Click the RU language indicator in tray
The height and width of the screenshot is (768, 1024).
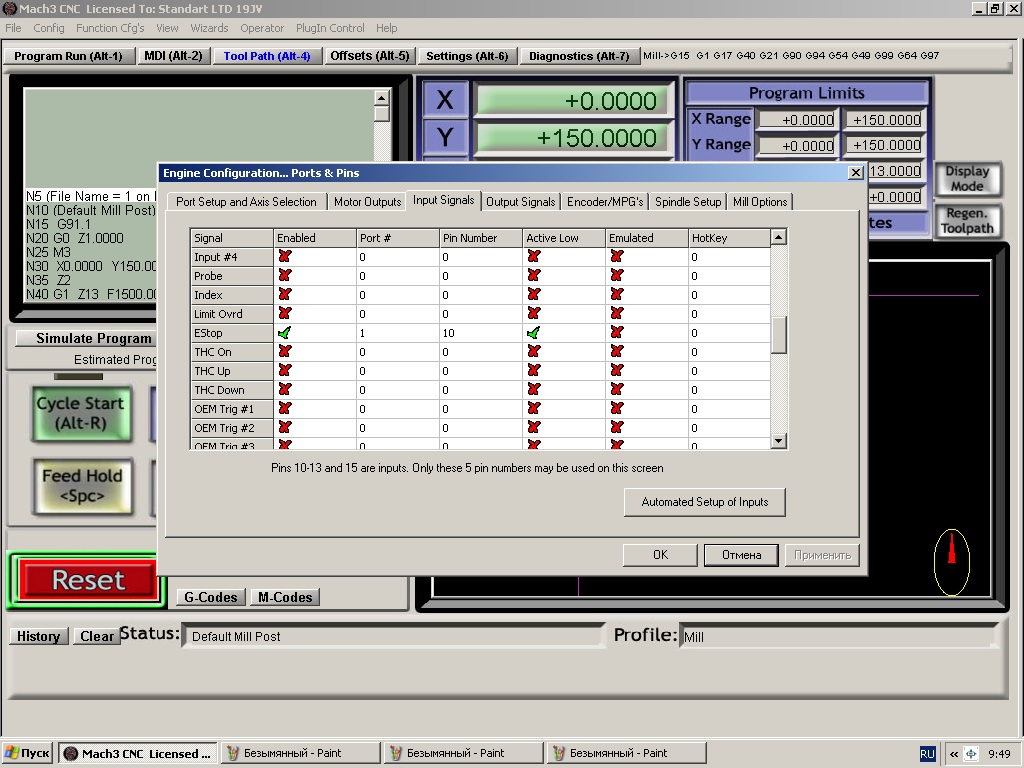coord(927,754)
